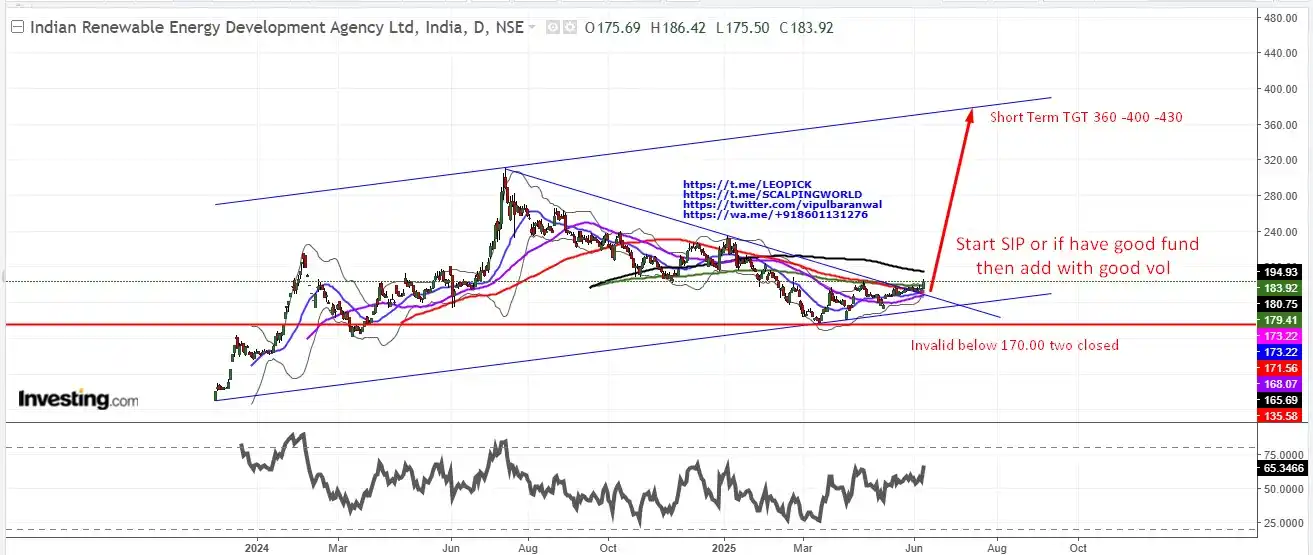The image size is (1313, 555).
Task: Click the RSI value label 65.3466
Action: (x=1281, y=467)
